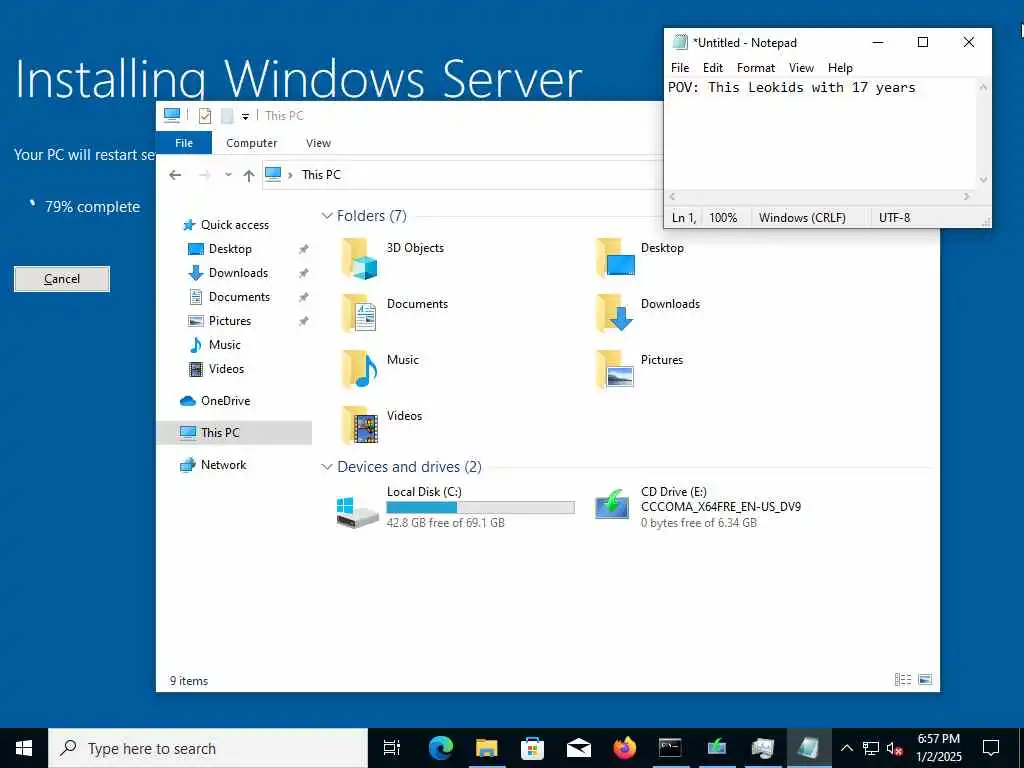The image size is (1024, 768).
Task: Click the Properties icon in quick access toolbar
Action: point(205,116)
